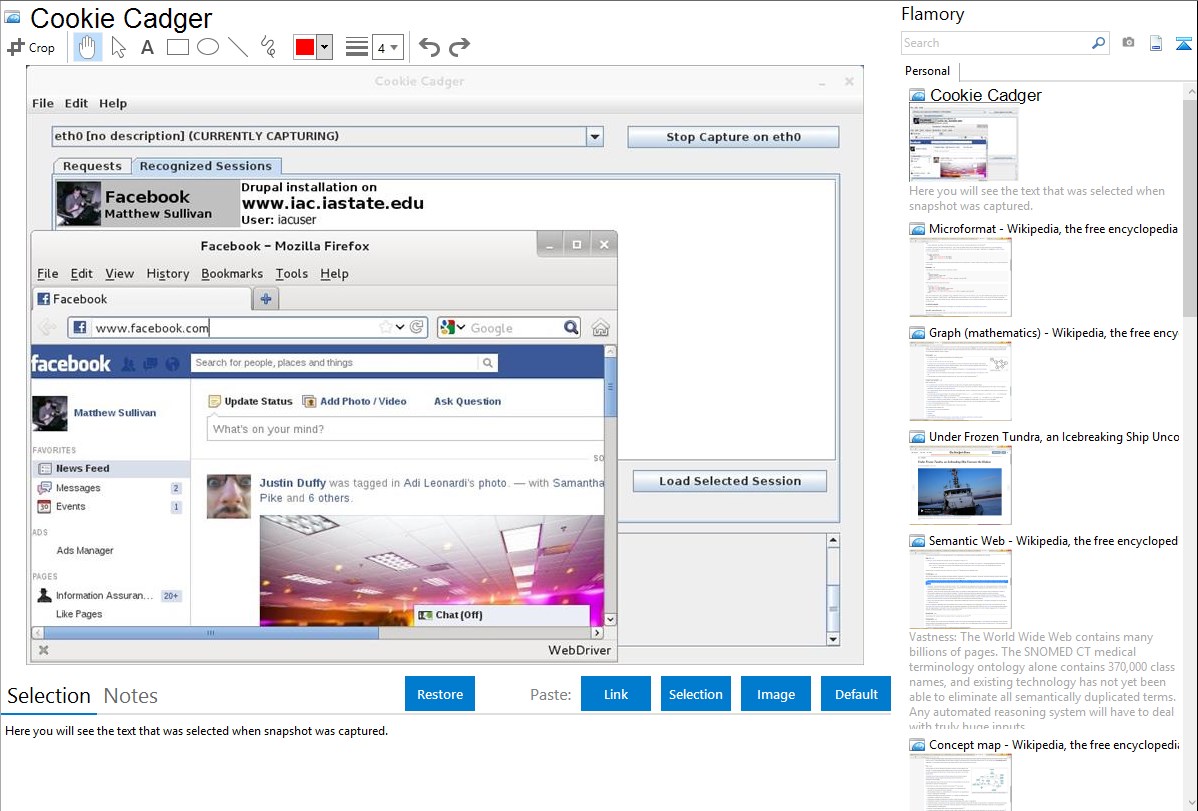Open a new Firefox tab with plus
The width and height of the screenshot is (1198, 811).
click(266, 299)
